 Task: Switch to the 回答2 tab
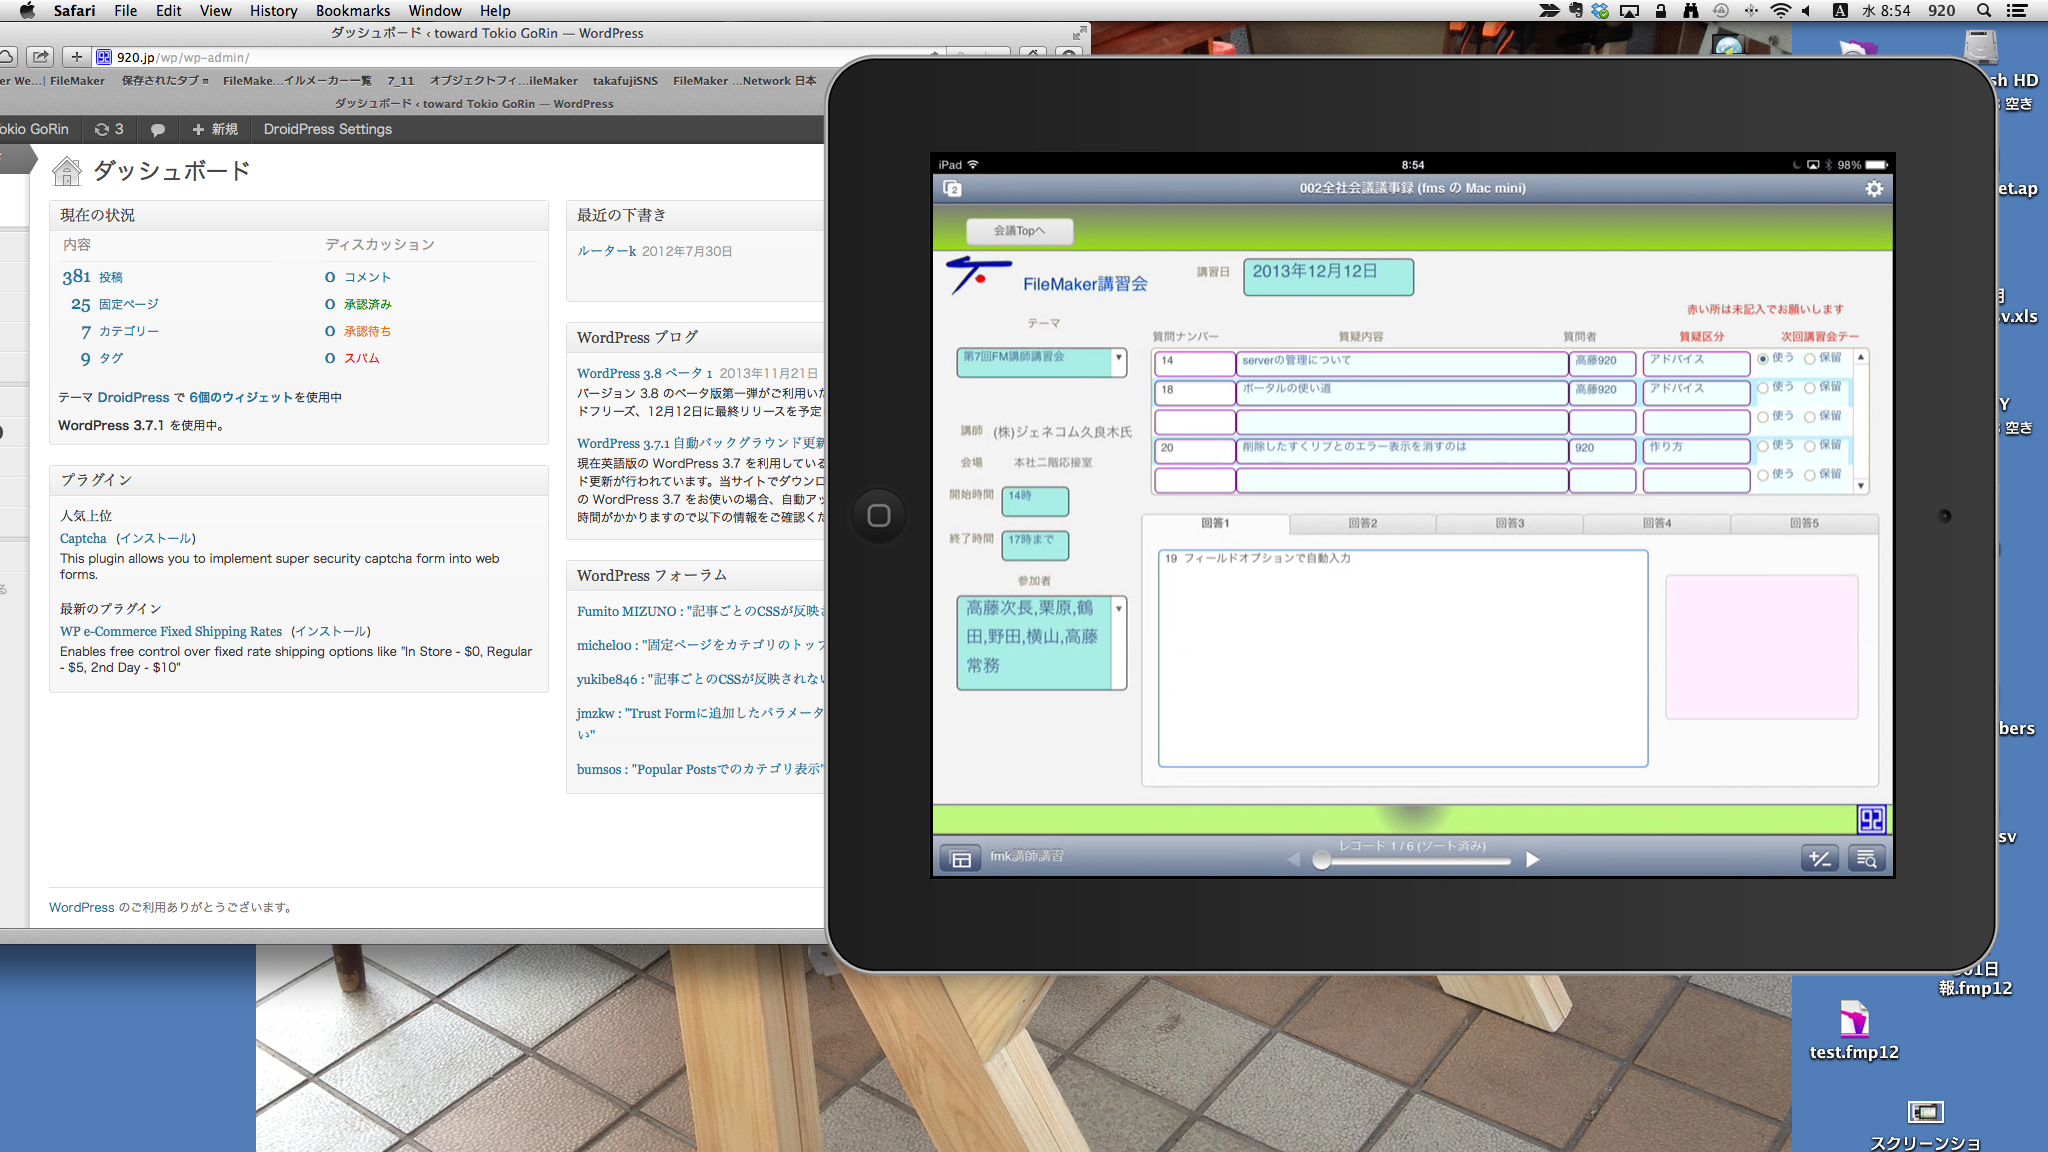[1362, 524]
